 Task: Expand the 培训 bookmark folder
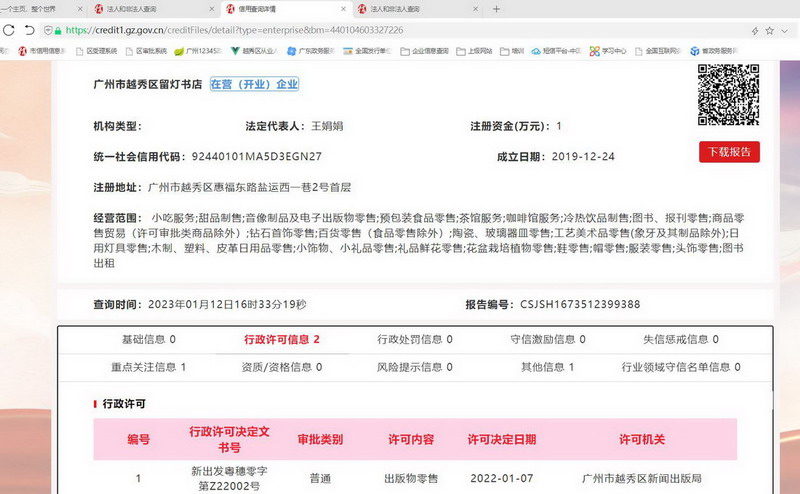[520, 50]
